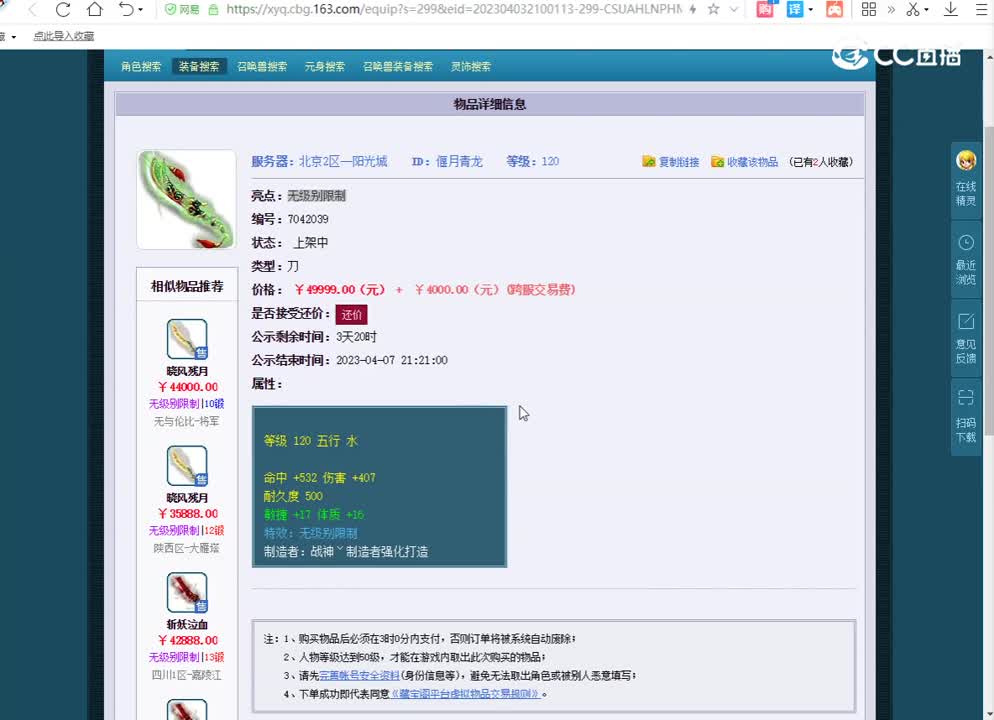
Task: Click the highlight tag 无级别限制
Action: pos(316,195)
